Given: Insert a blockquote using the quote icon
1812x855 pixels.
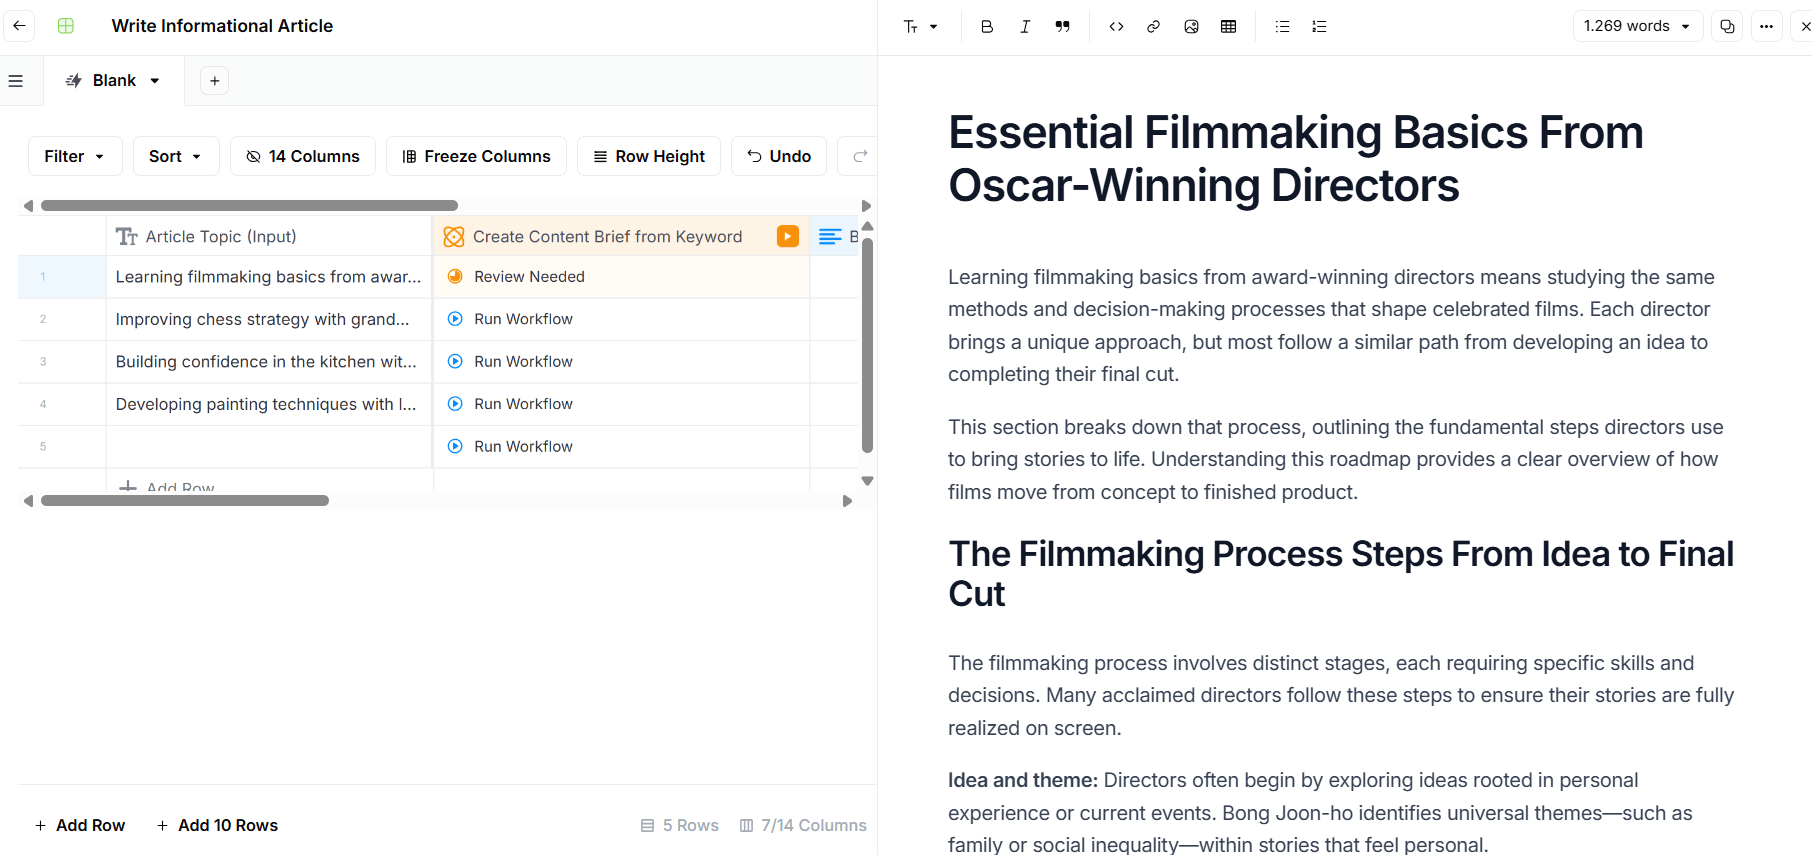Looking at the screenshot, I should point(1062,27).
